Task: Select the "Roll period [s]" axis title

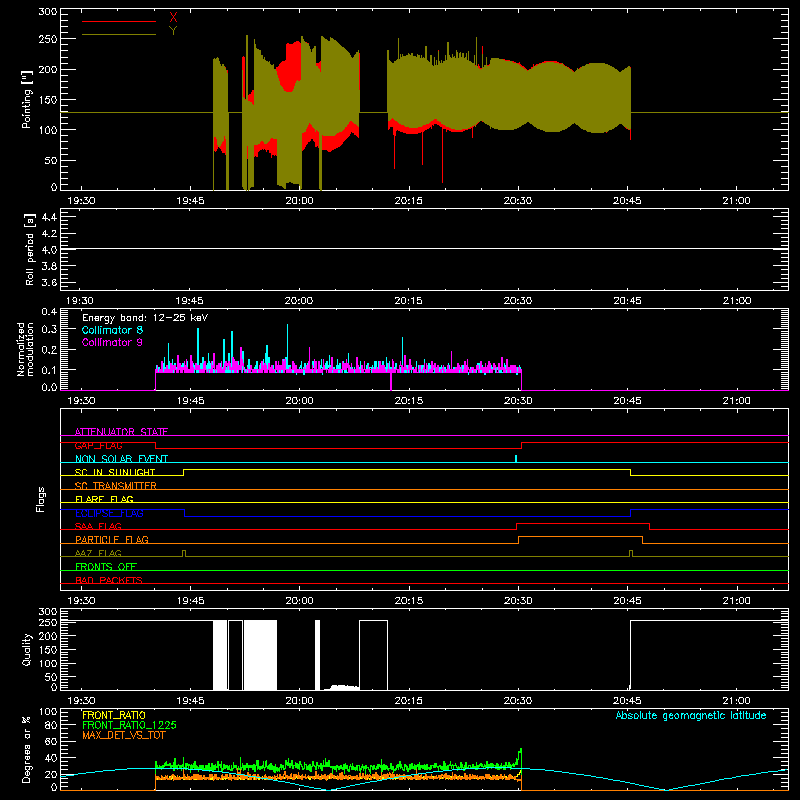Action: [29, 249]
